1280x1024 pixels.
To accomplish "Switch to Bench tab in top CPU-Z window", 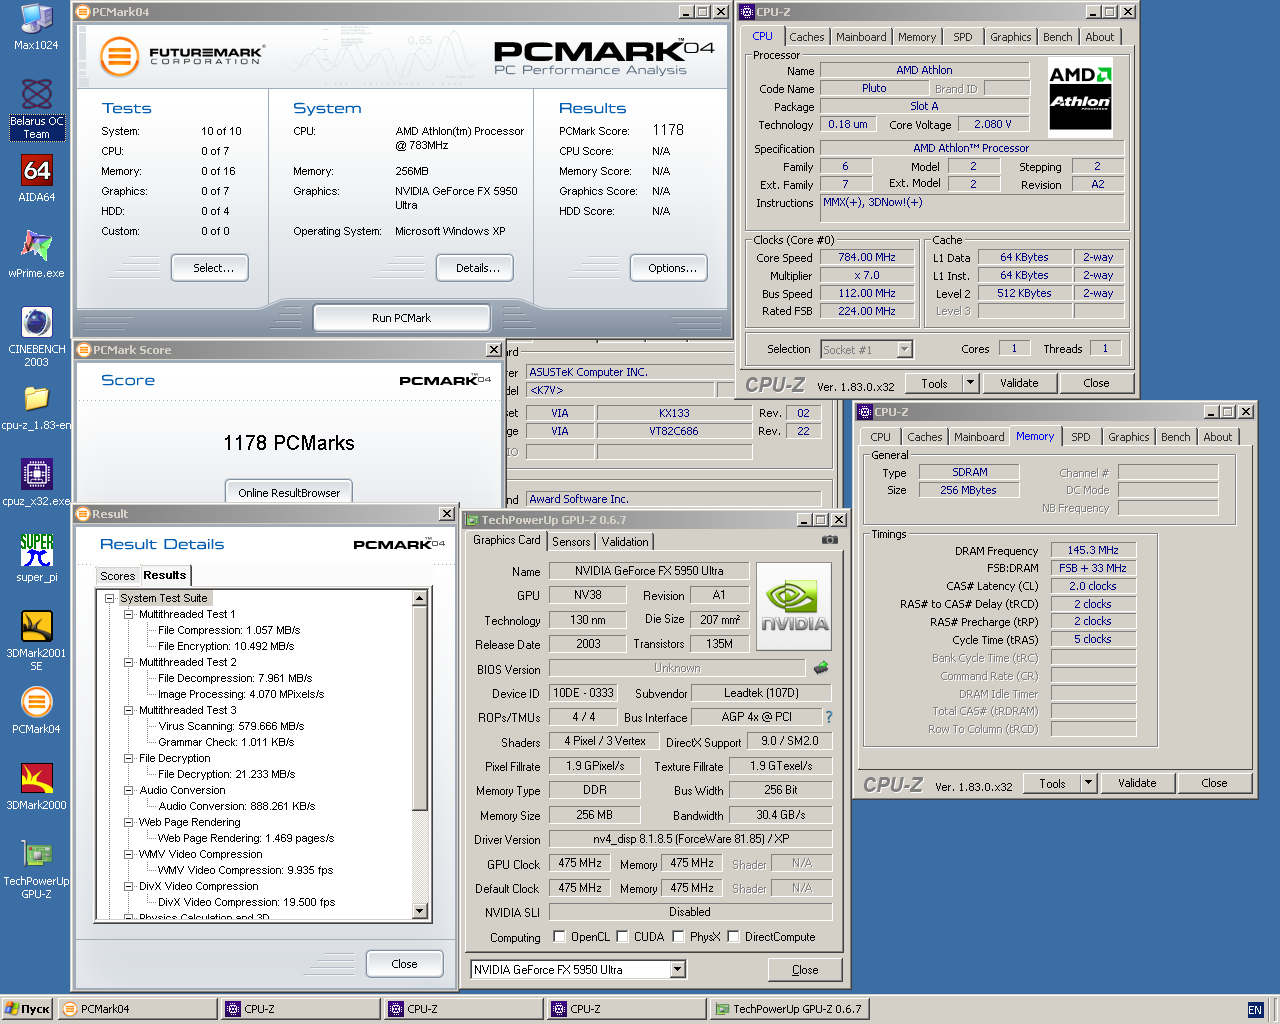I will [1058, 37].
